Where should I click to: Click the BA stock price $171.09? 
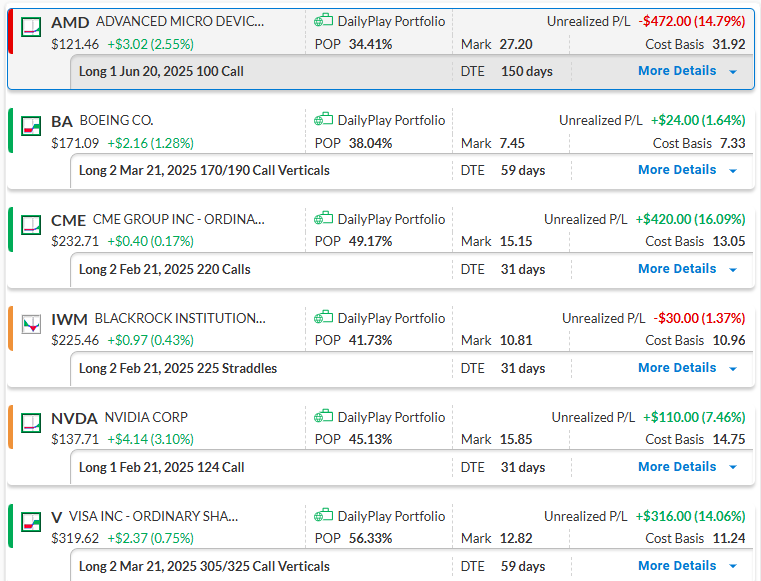pyautogui.click(x=75, y=143)
